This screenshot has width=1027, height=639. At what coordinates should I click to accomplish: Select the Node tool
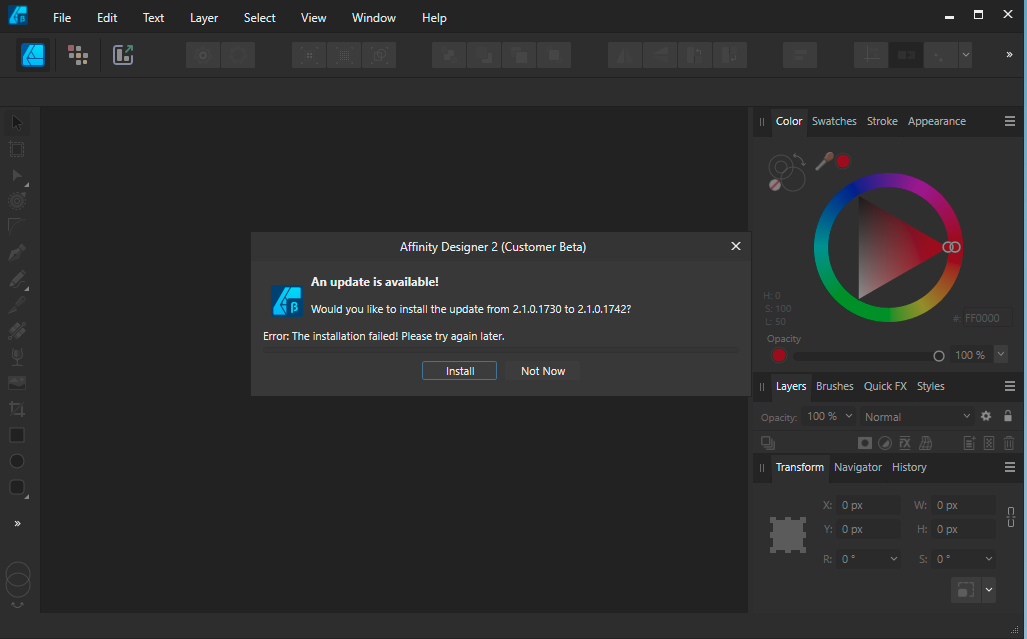tap(17, 175)
